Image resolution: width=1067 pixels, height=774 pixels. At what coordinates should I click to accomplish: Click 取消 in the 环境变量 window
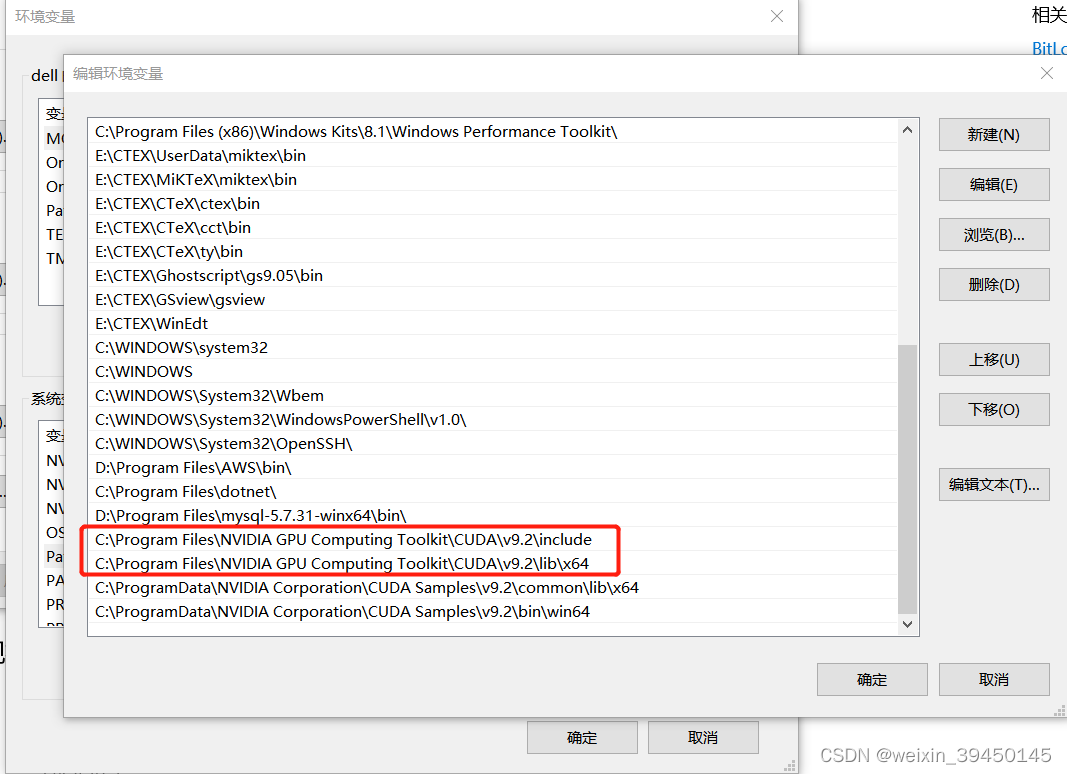pos(703,737)
